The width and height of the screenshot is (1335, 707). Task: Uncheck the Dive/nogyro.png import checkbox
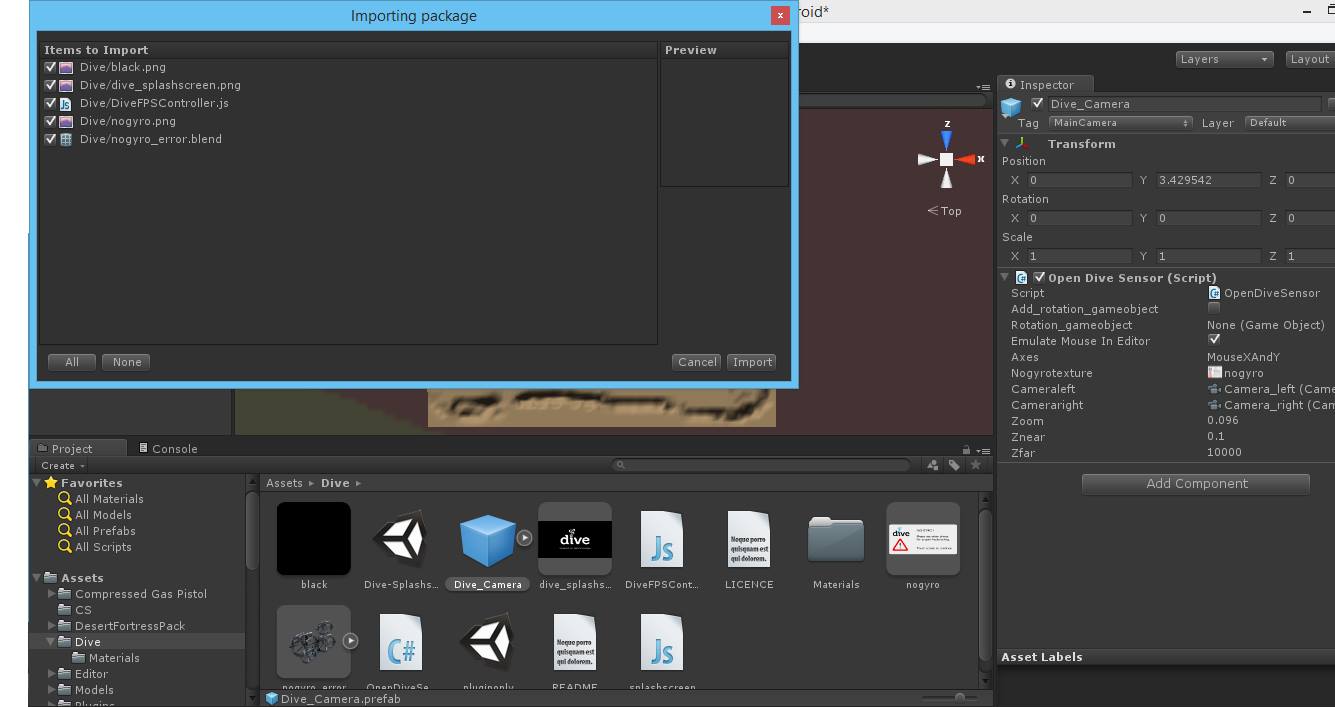pyautogui.click(x=50, y=121)
